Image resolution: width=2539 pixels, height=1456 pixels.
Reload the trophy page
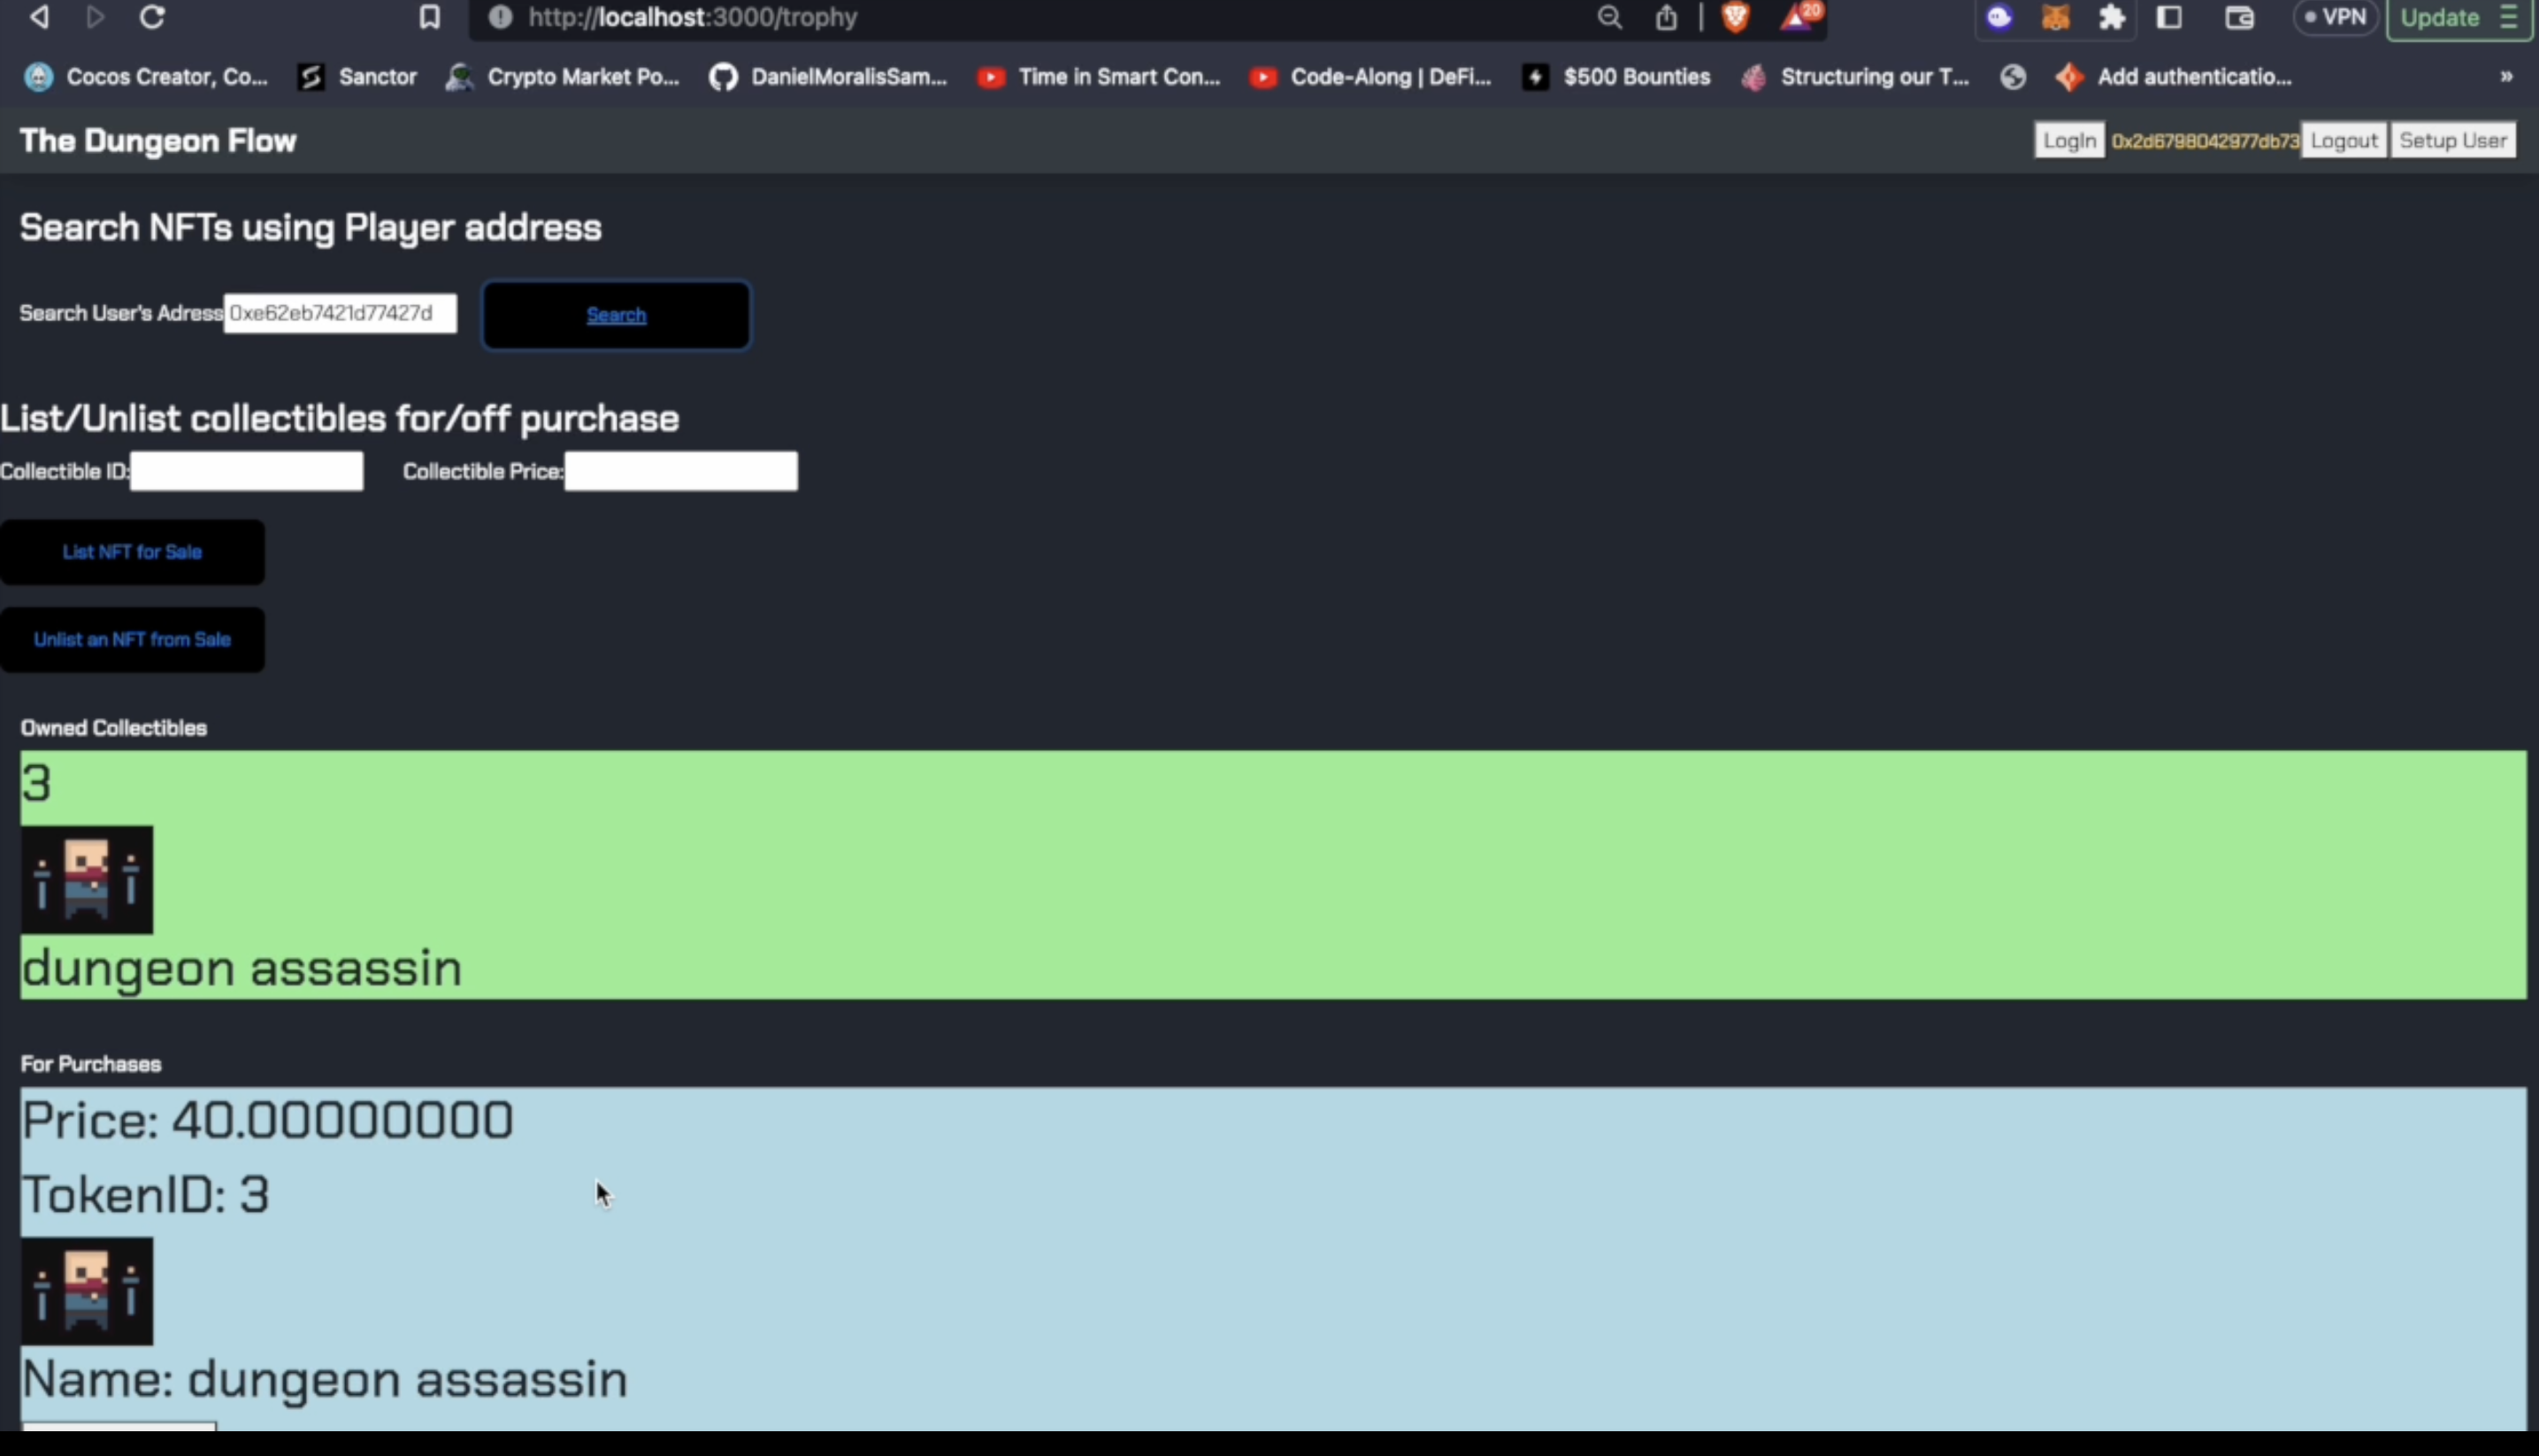[152, 17]
